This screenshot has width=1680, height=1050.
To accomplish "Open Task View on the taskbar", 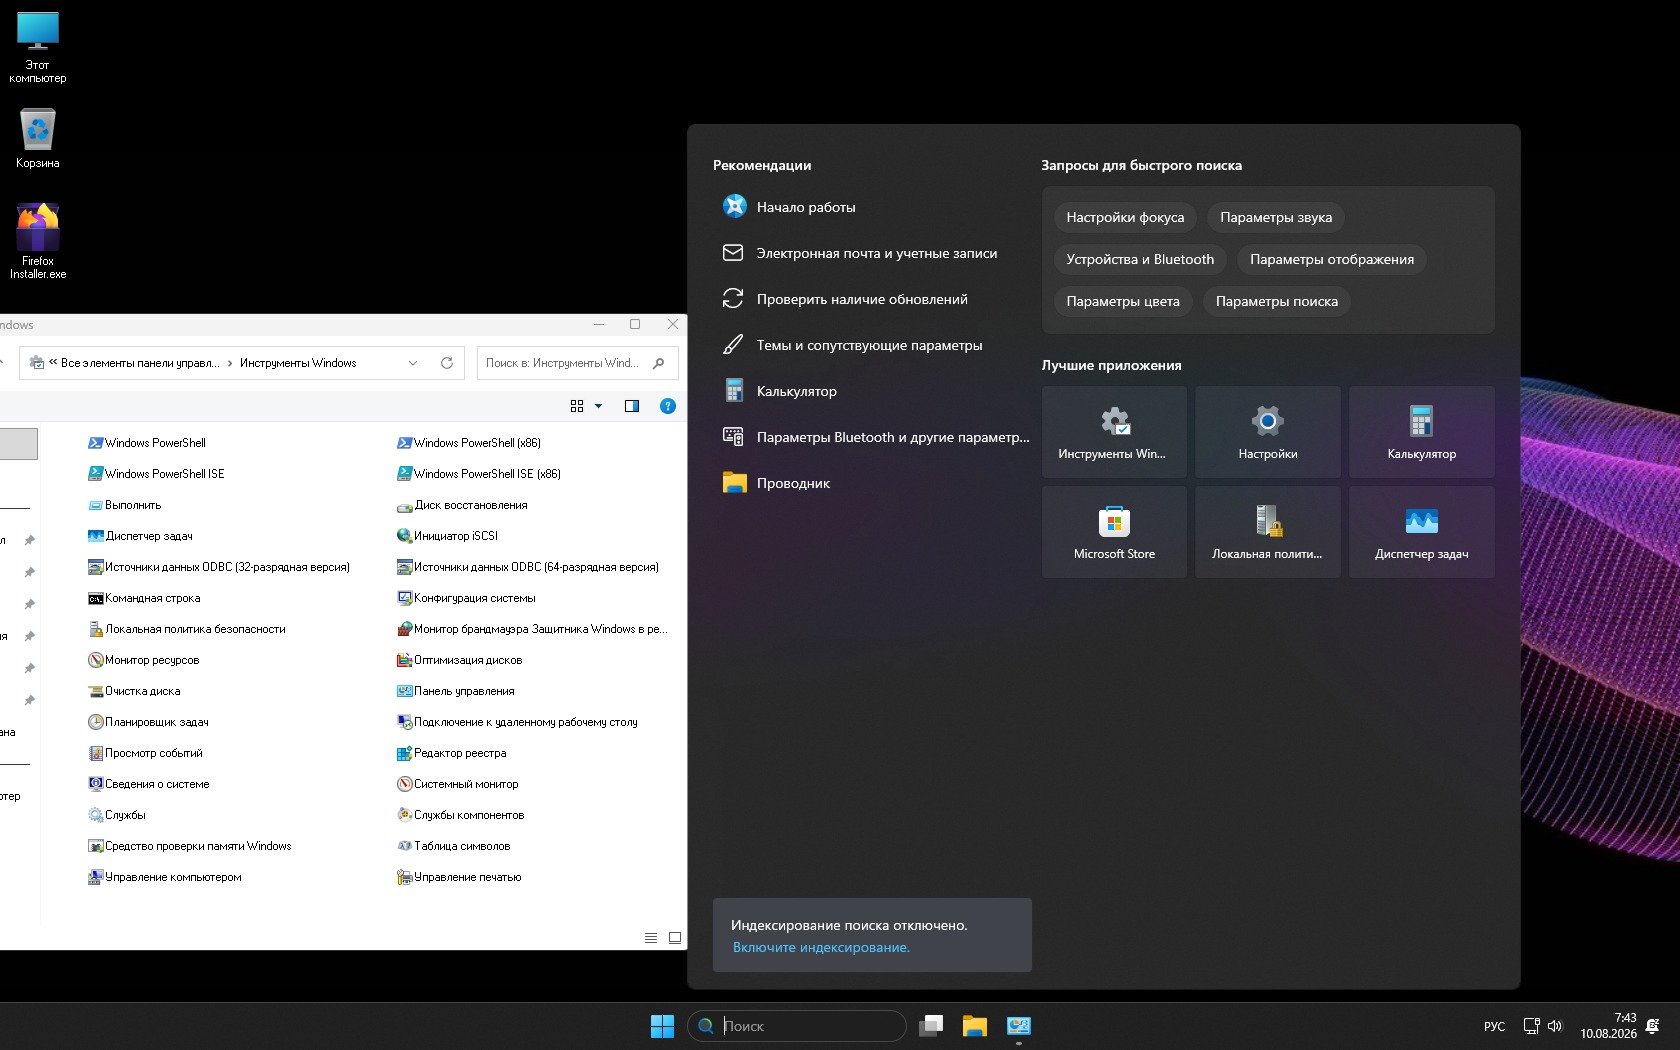I will (931, 1026).
